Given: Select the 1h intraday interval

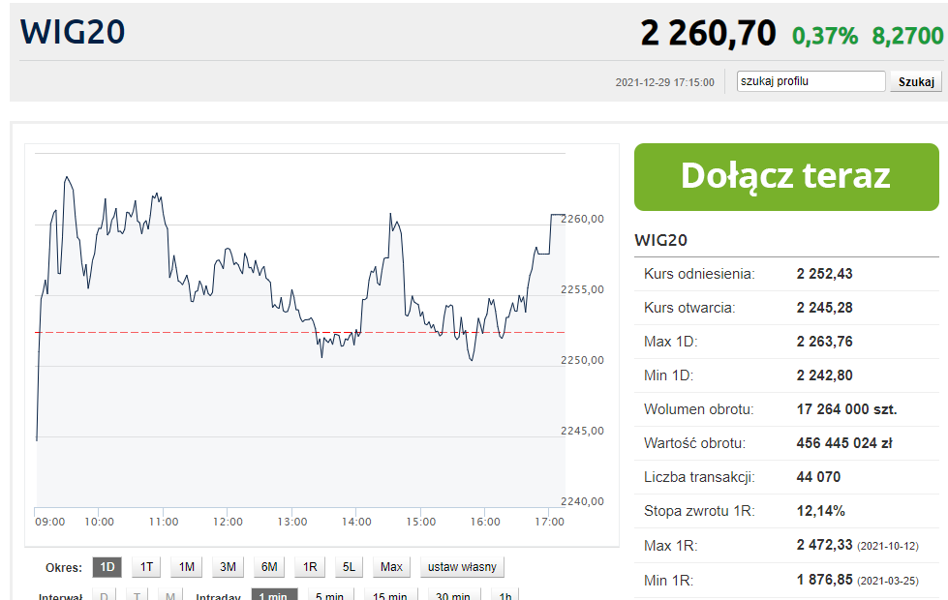Looking at the screenshot, I should 505,595.
